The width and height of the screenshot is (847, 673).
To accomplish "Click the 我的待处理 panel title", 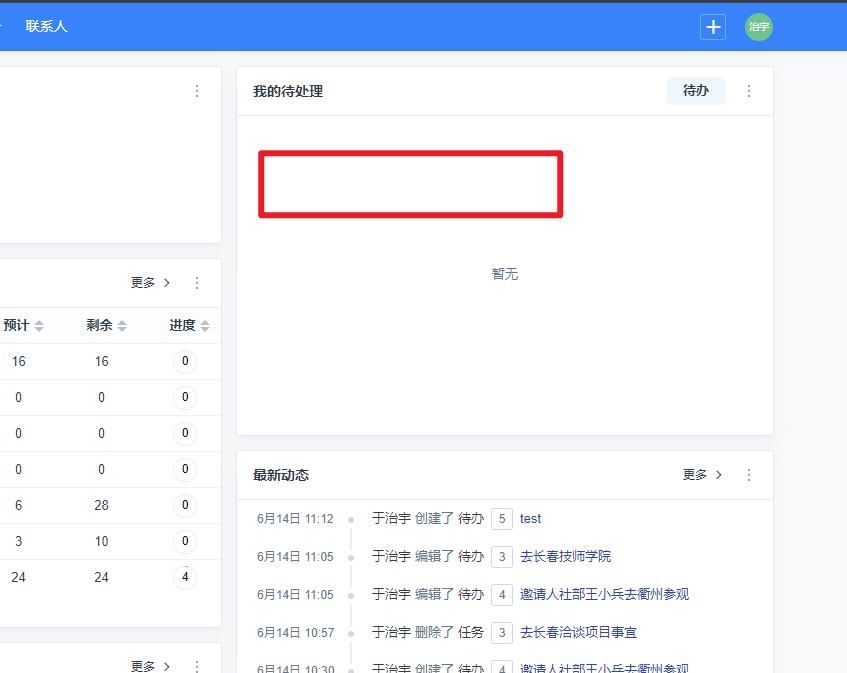I will [x=288, y=91].
